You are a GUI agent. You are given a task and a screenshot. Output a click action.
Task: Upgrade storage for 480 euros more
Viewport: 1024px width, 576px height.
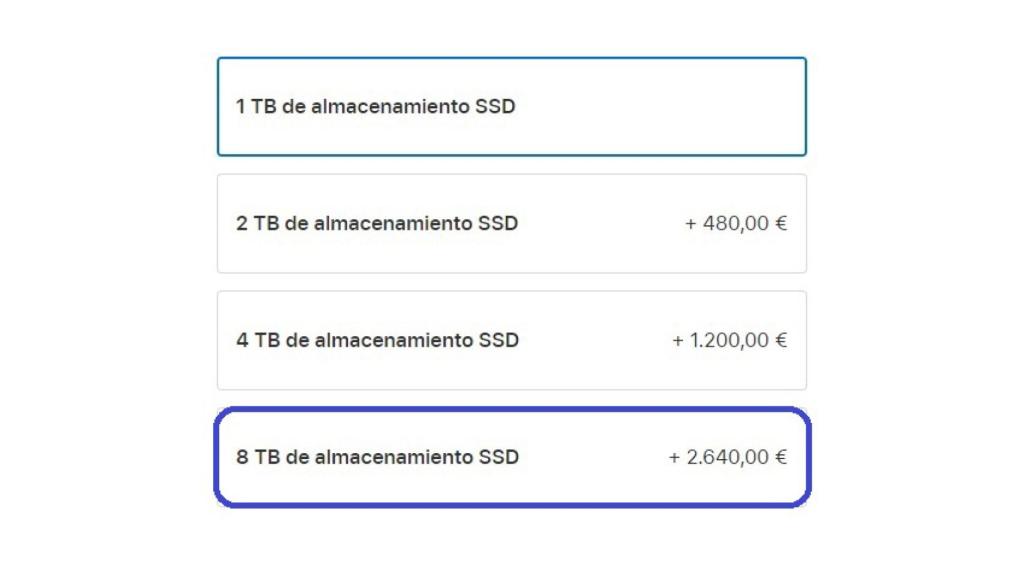(x=511, y=223)
